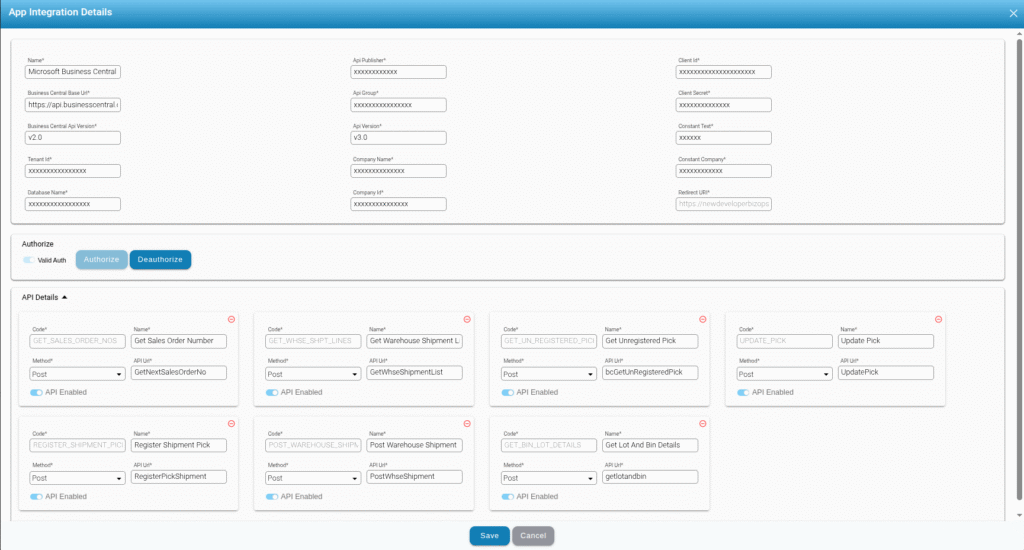Toggle API Enabled for Post Warehouse Shipment
Screen dimensions: 1024x550
tap(272, 497)
